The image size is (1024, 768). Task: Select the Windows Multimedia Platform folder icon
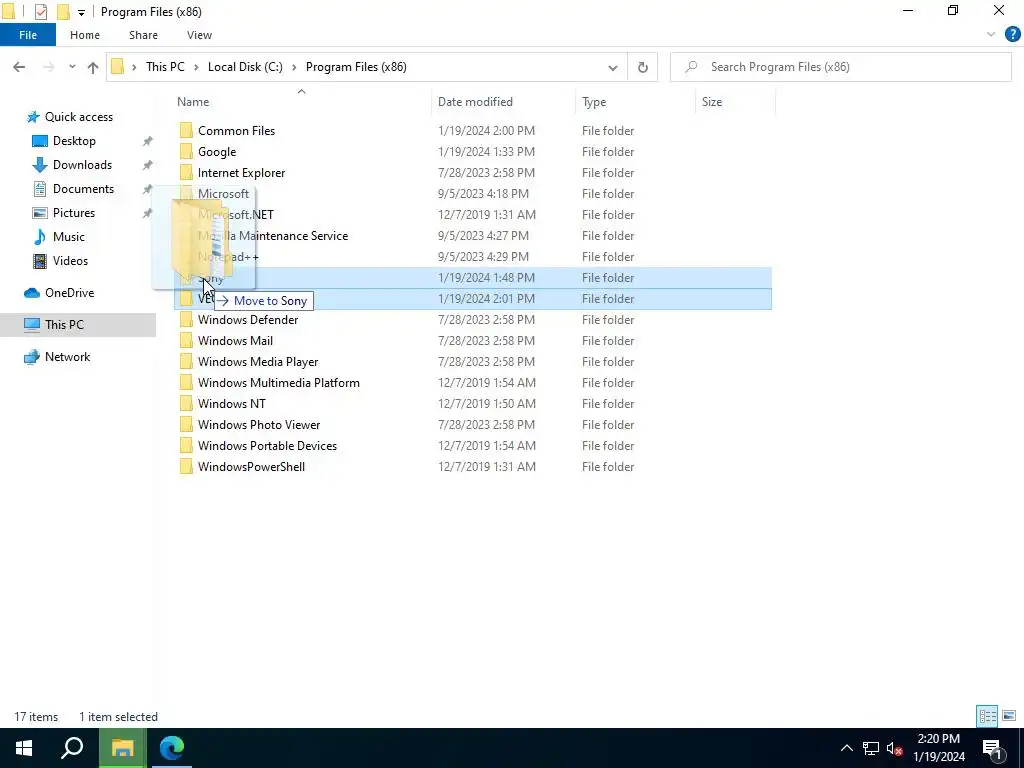click(187, 383)
